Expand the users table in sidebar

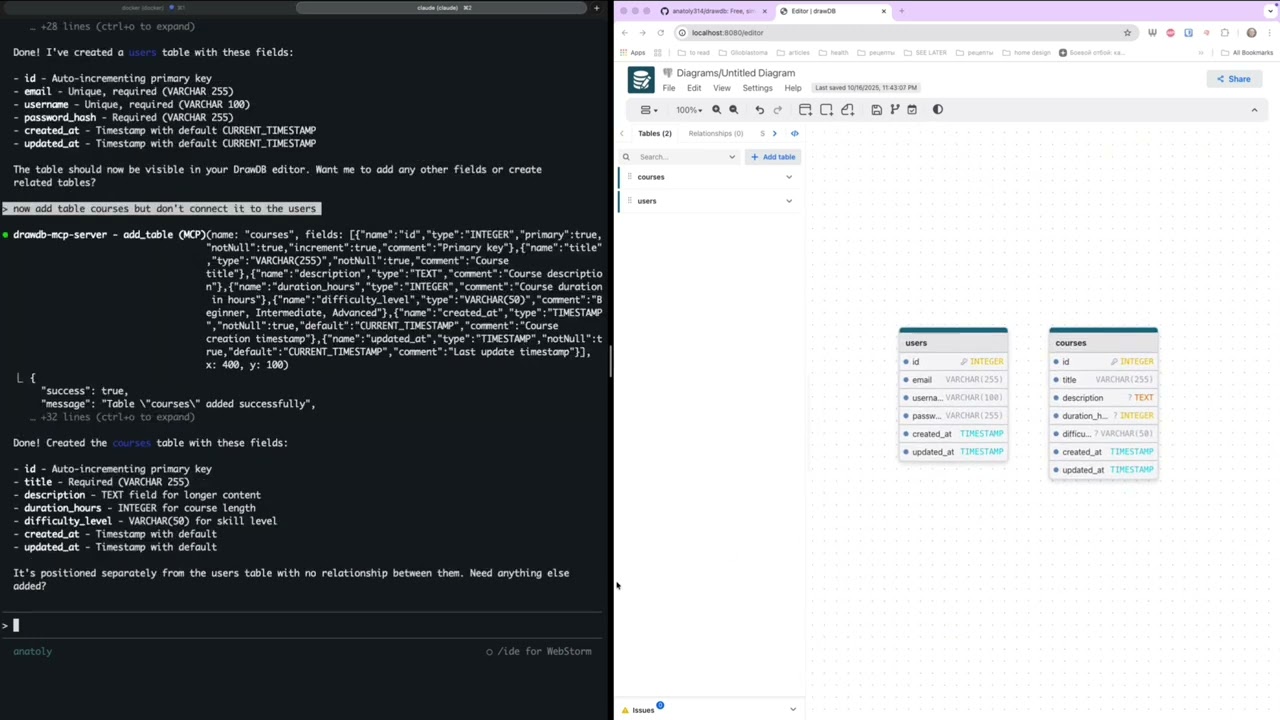pyautogui.click(x=789, y=201)
